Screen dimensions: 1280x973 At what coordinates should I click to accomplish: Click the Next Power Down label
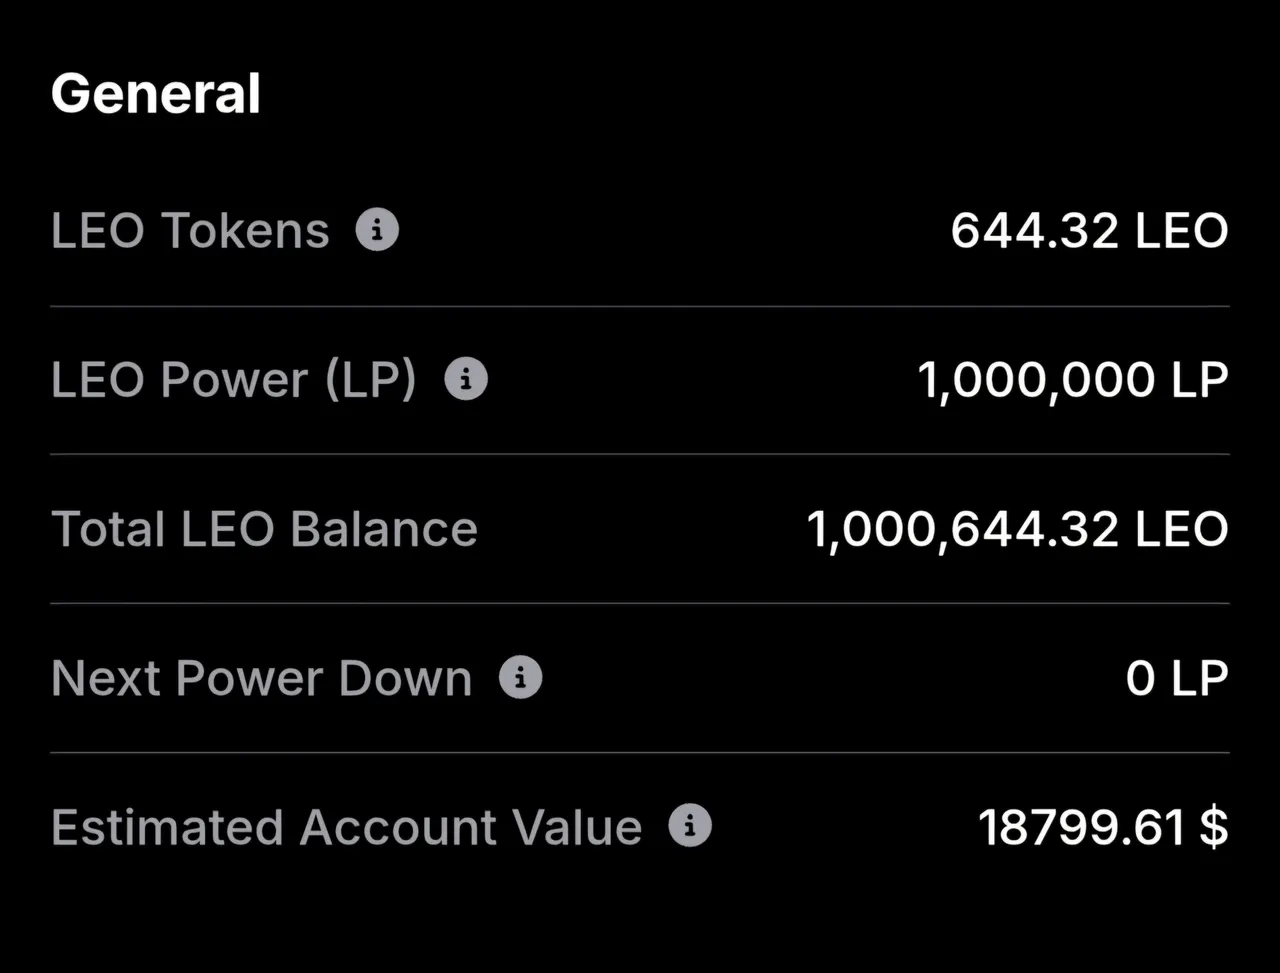coord(261,678)
